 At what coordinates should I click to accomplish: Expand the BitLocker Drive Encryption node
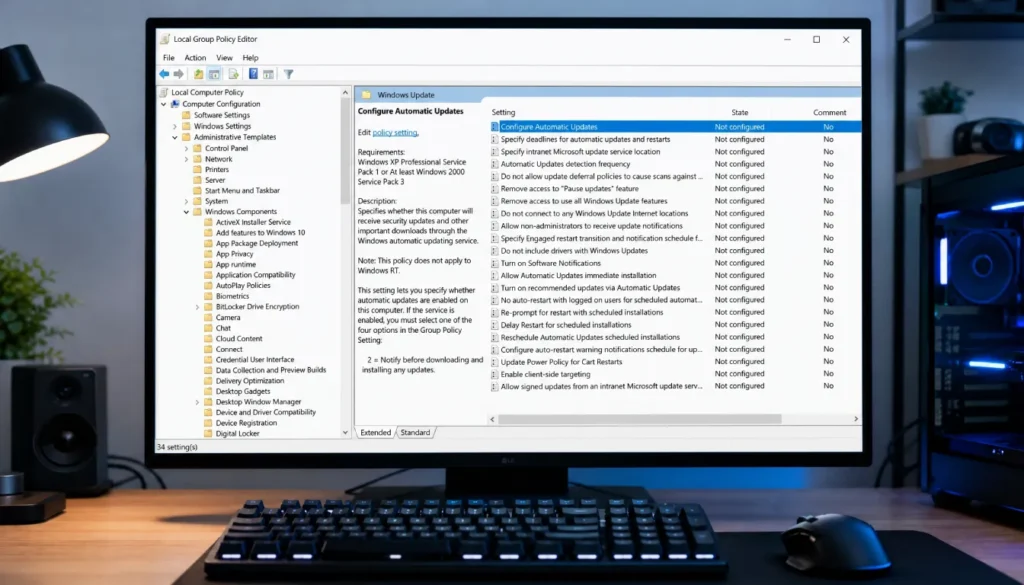197,306
